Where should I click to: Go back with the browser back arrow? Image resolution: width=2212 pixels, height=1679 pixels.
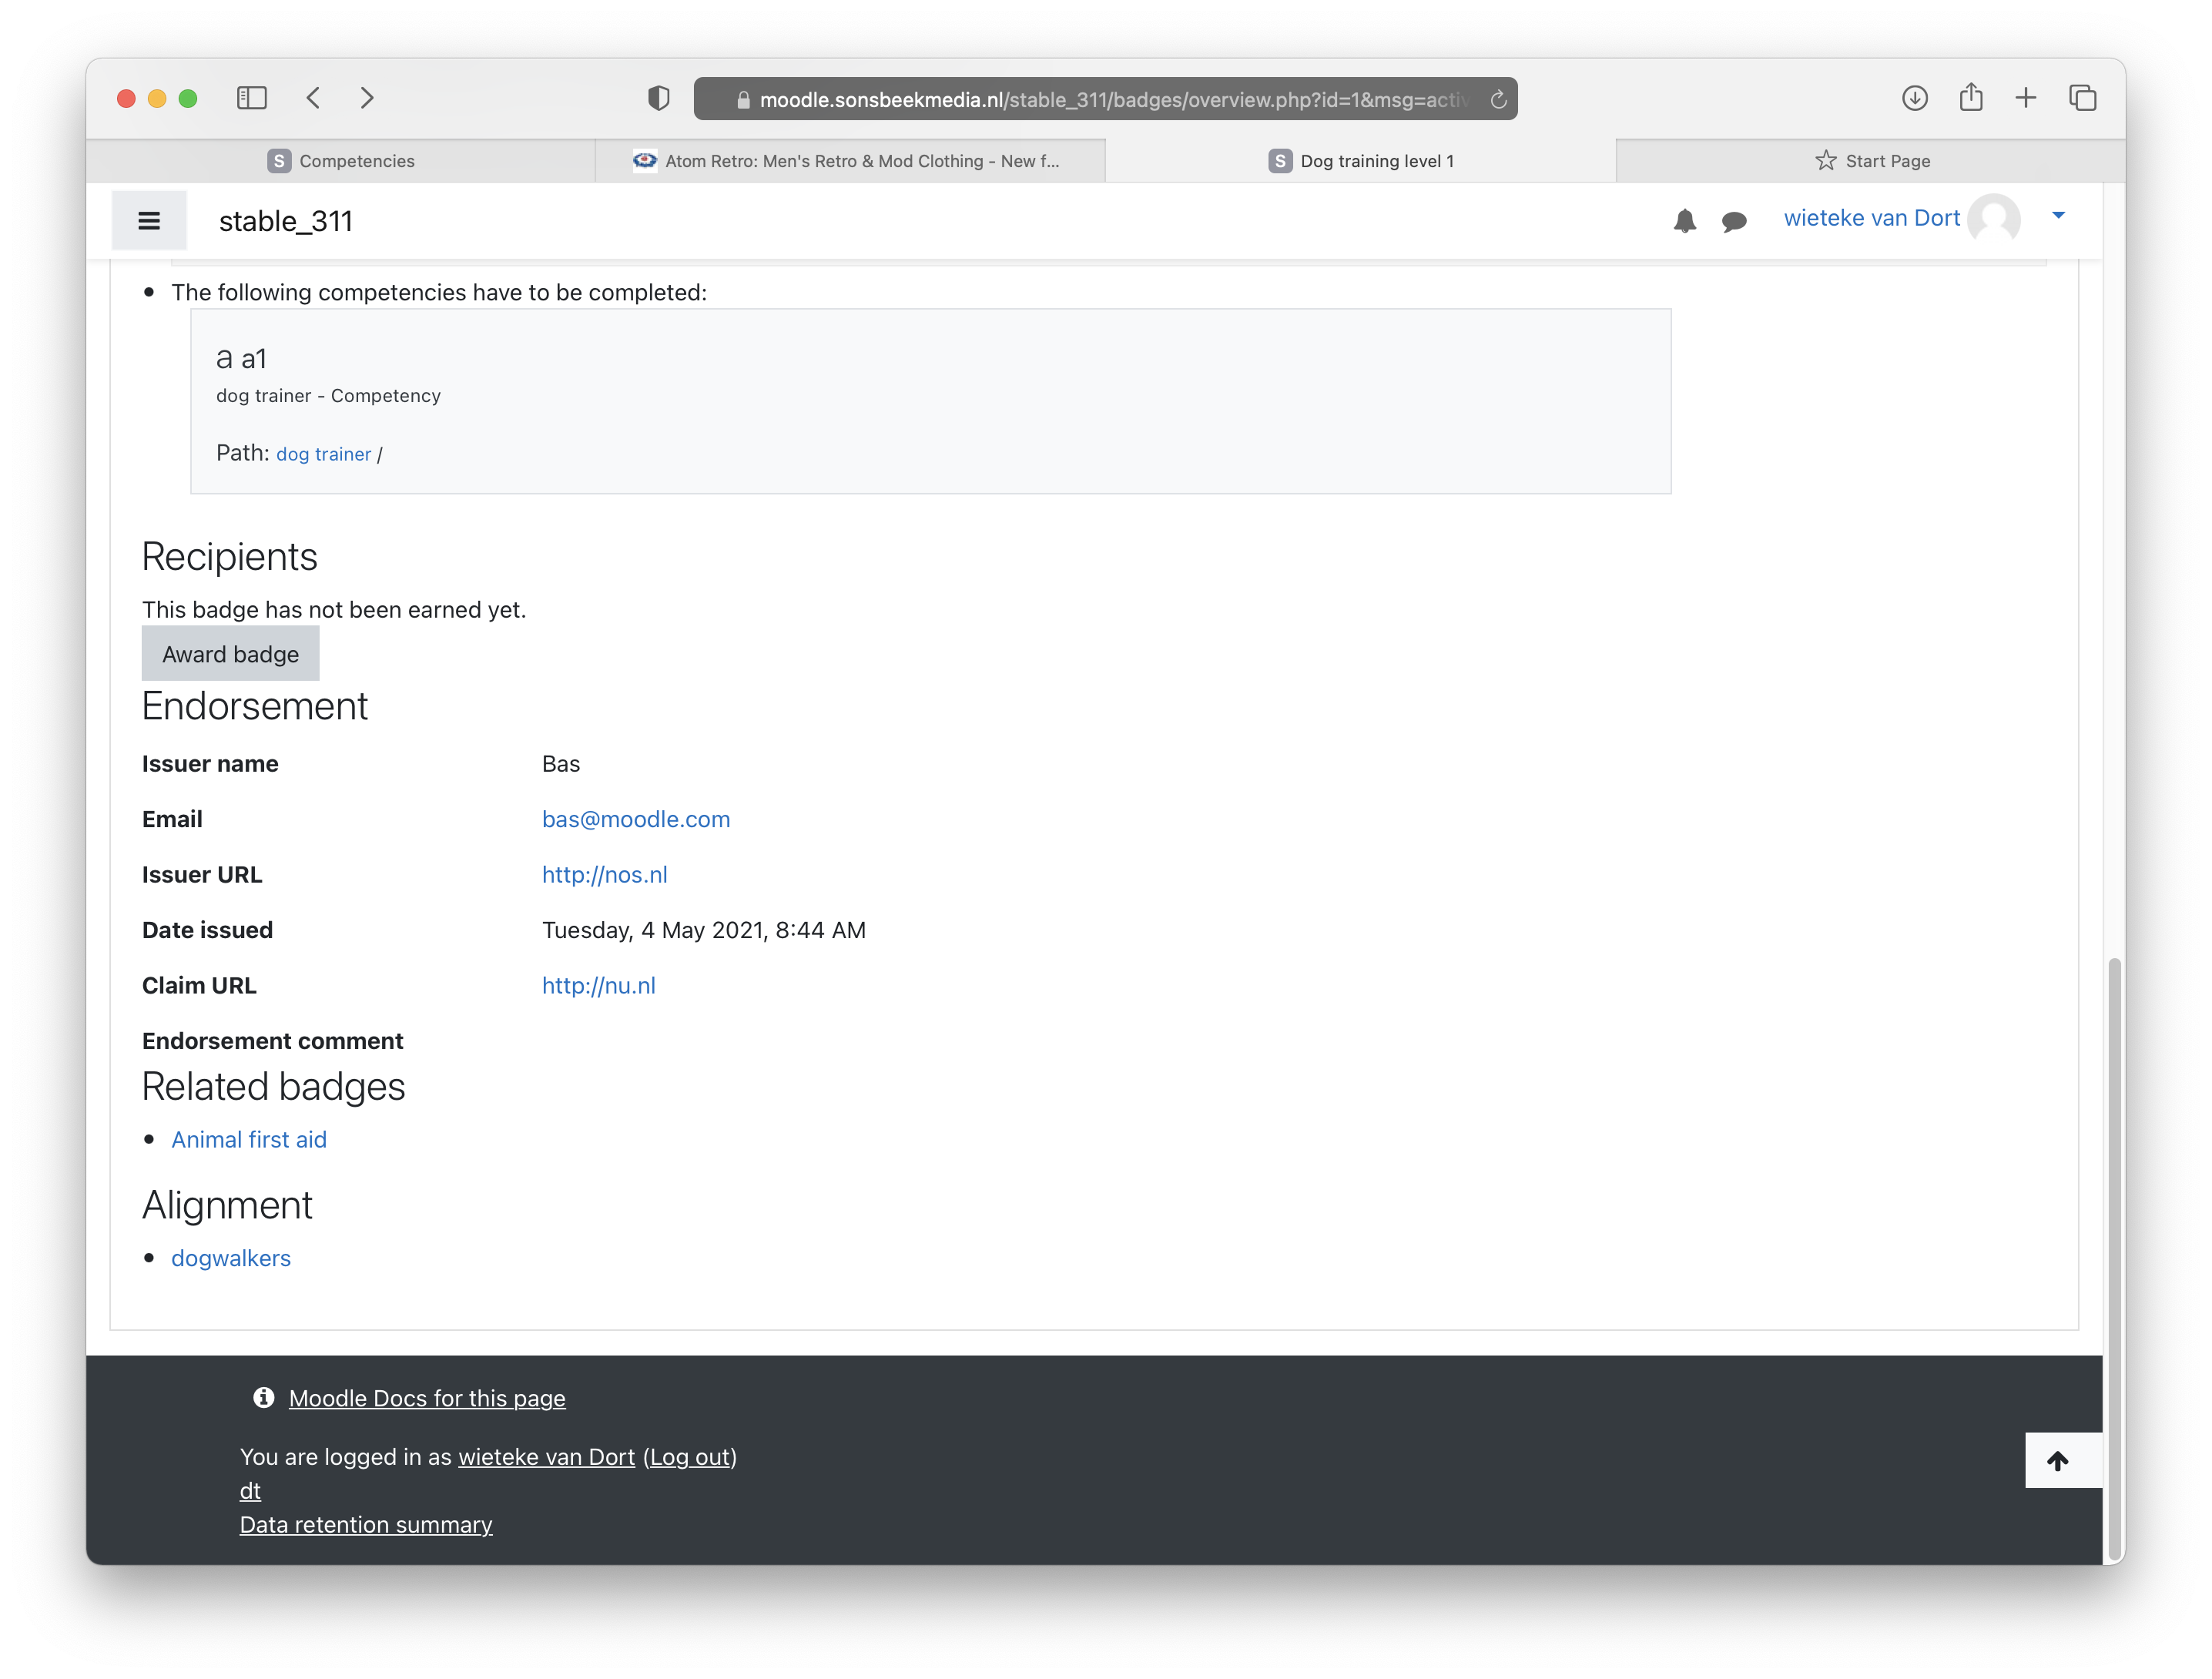[x=313, y=98]
